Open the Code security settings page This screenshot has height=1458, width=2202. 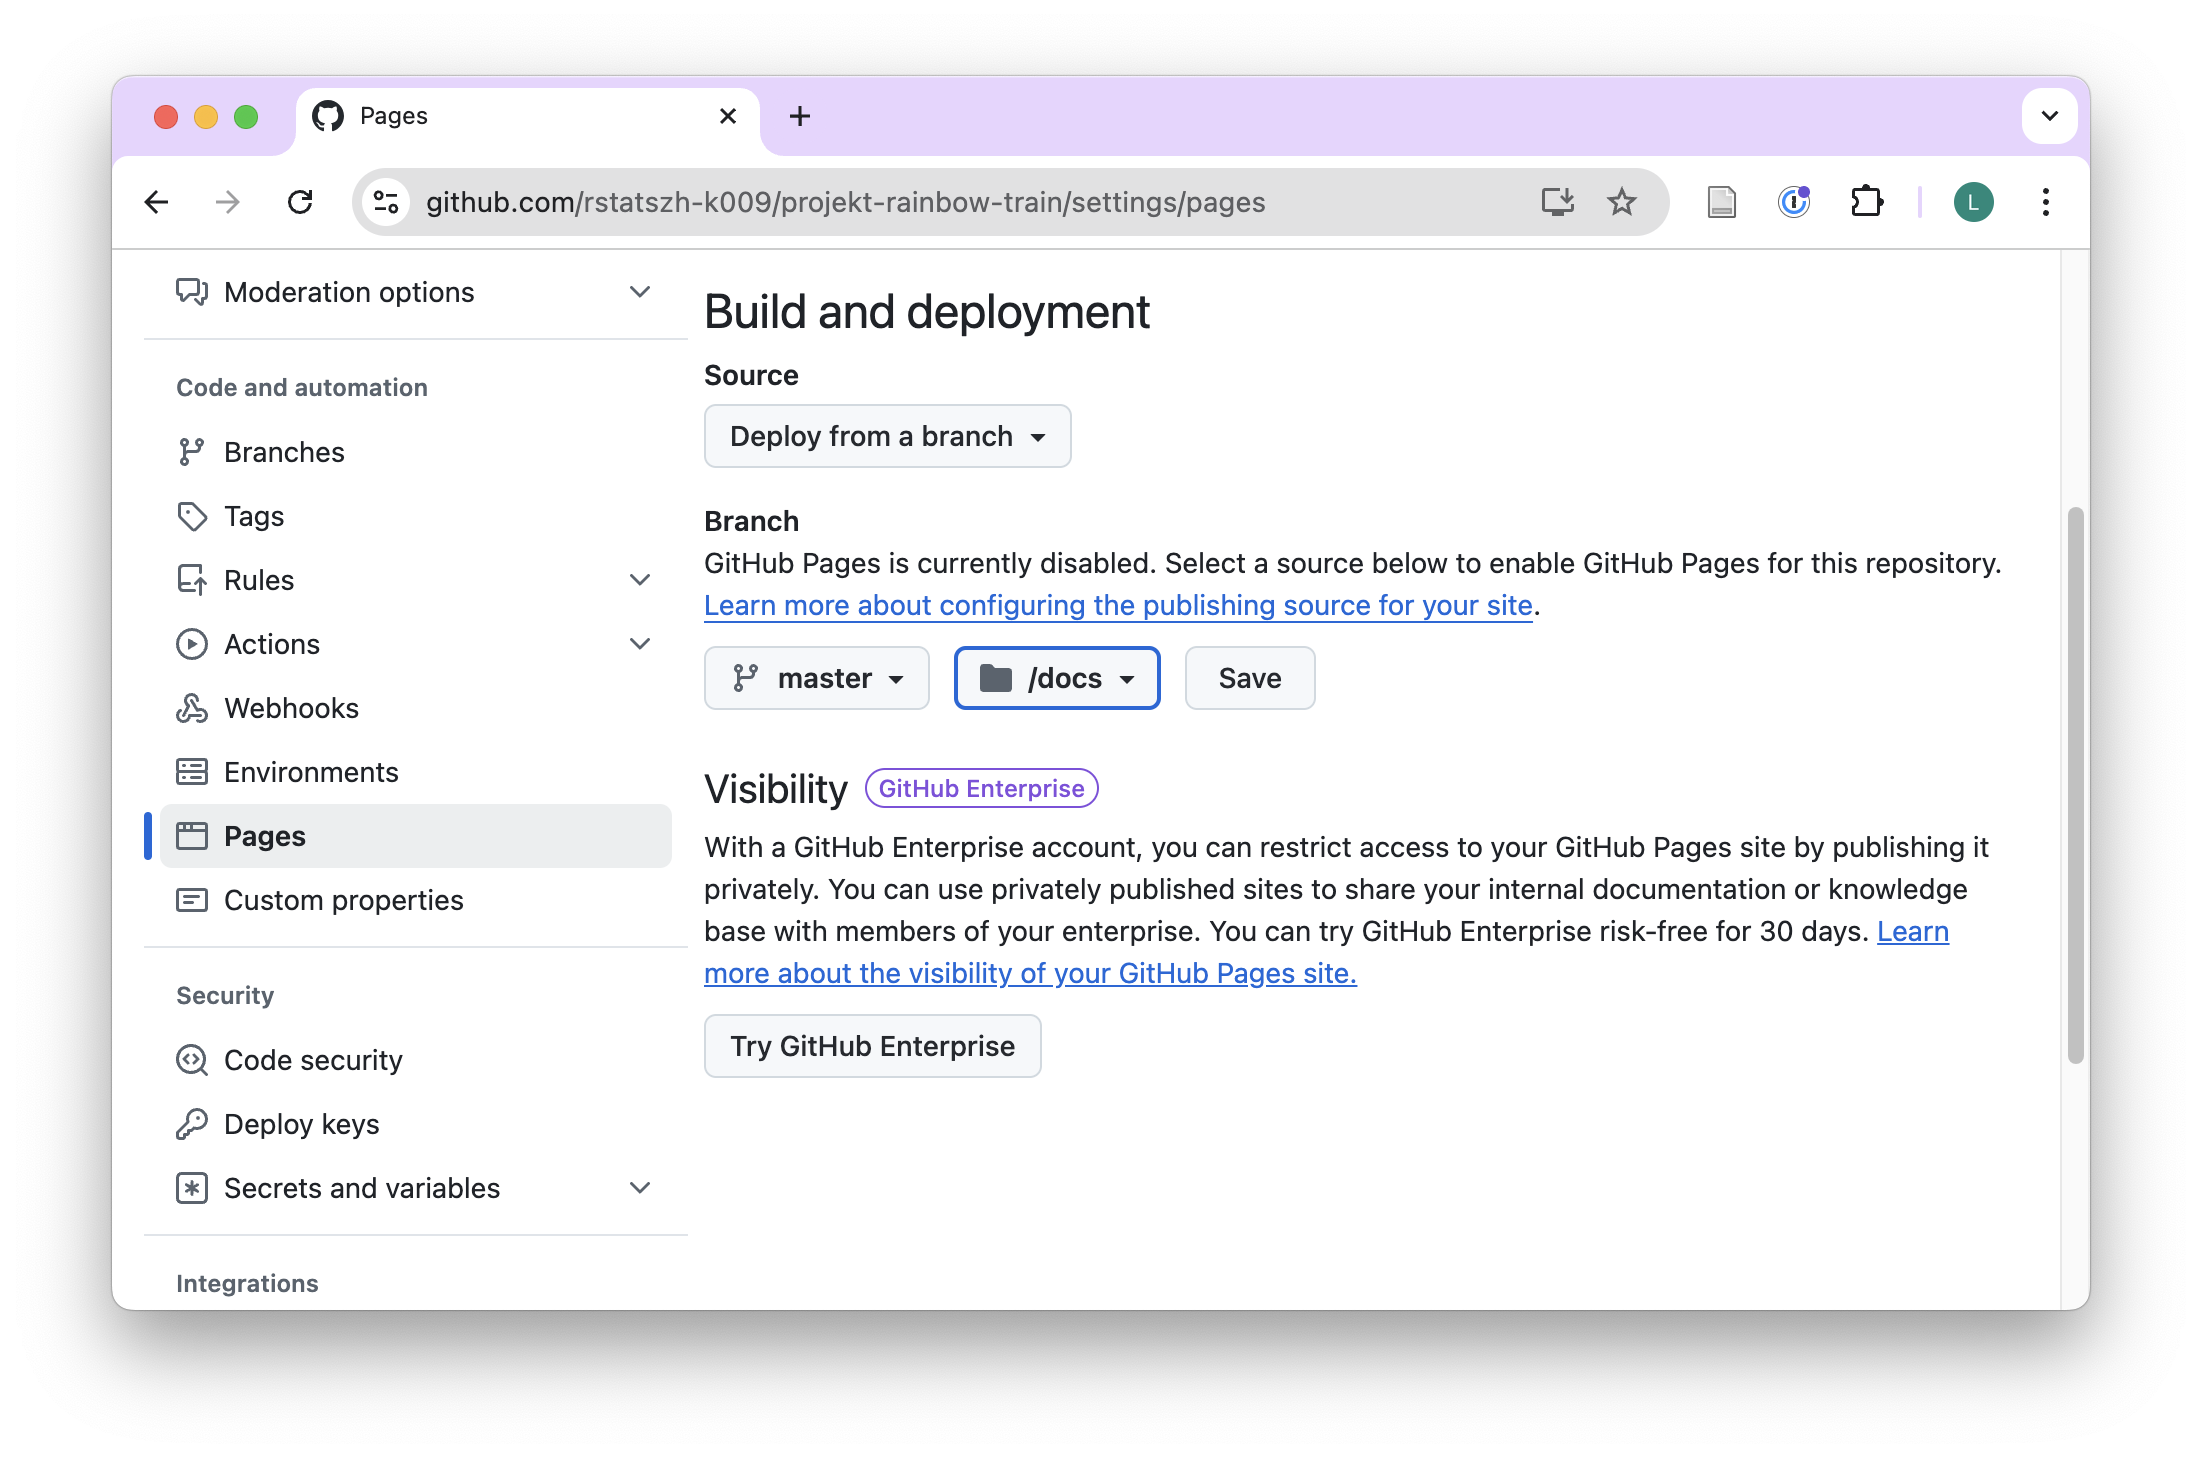(x=416, y=1060)
